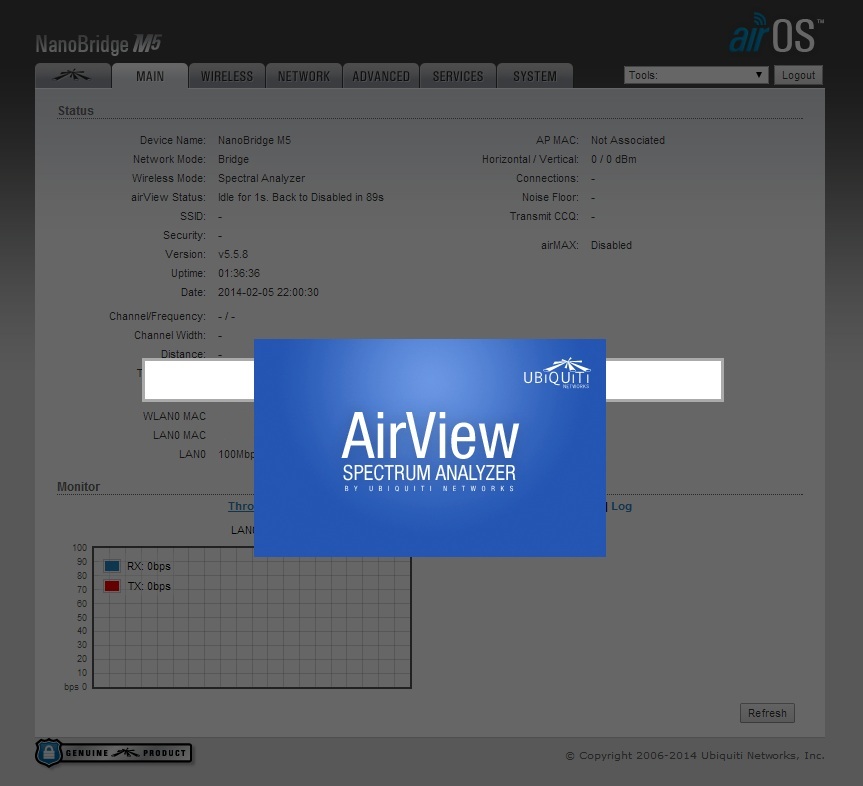Click the Ubiquiti Networks logo on splash
This screenshot has height=786, width=863.
tap(556, 373)
